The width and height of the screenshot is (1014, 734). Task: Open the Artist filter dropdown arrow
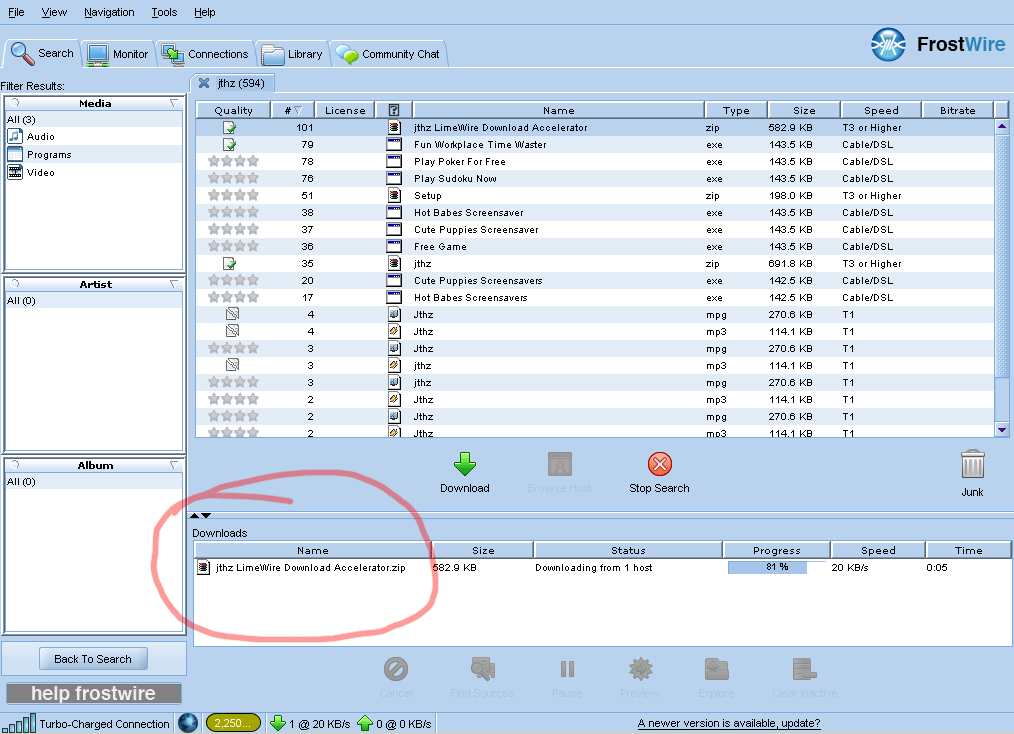tap(174, 285)
